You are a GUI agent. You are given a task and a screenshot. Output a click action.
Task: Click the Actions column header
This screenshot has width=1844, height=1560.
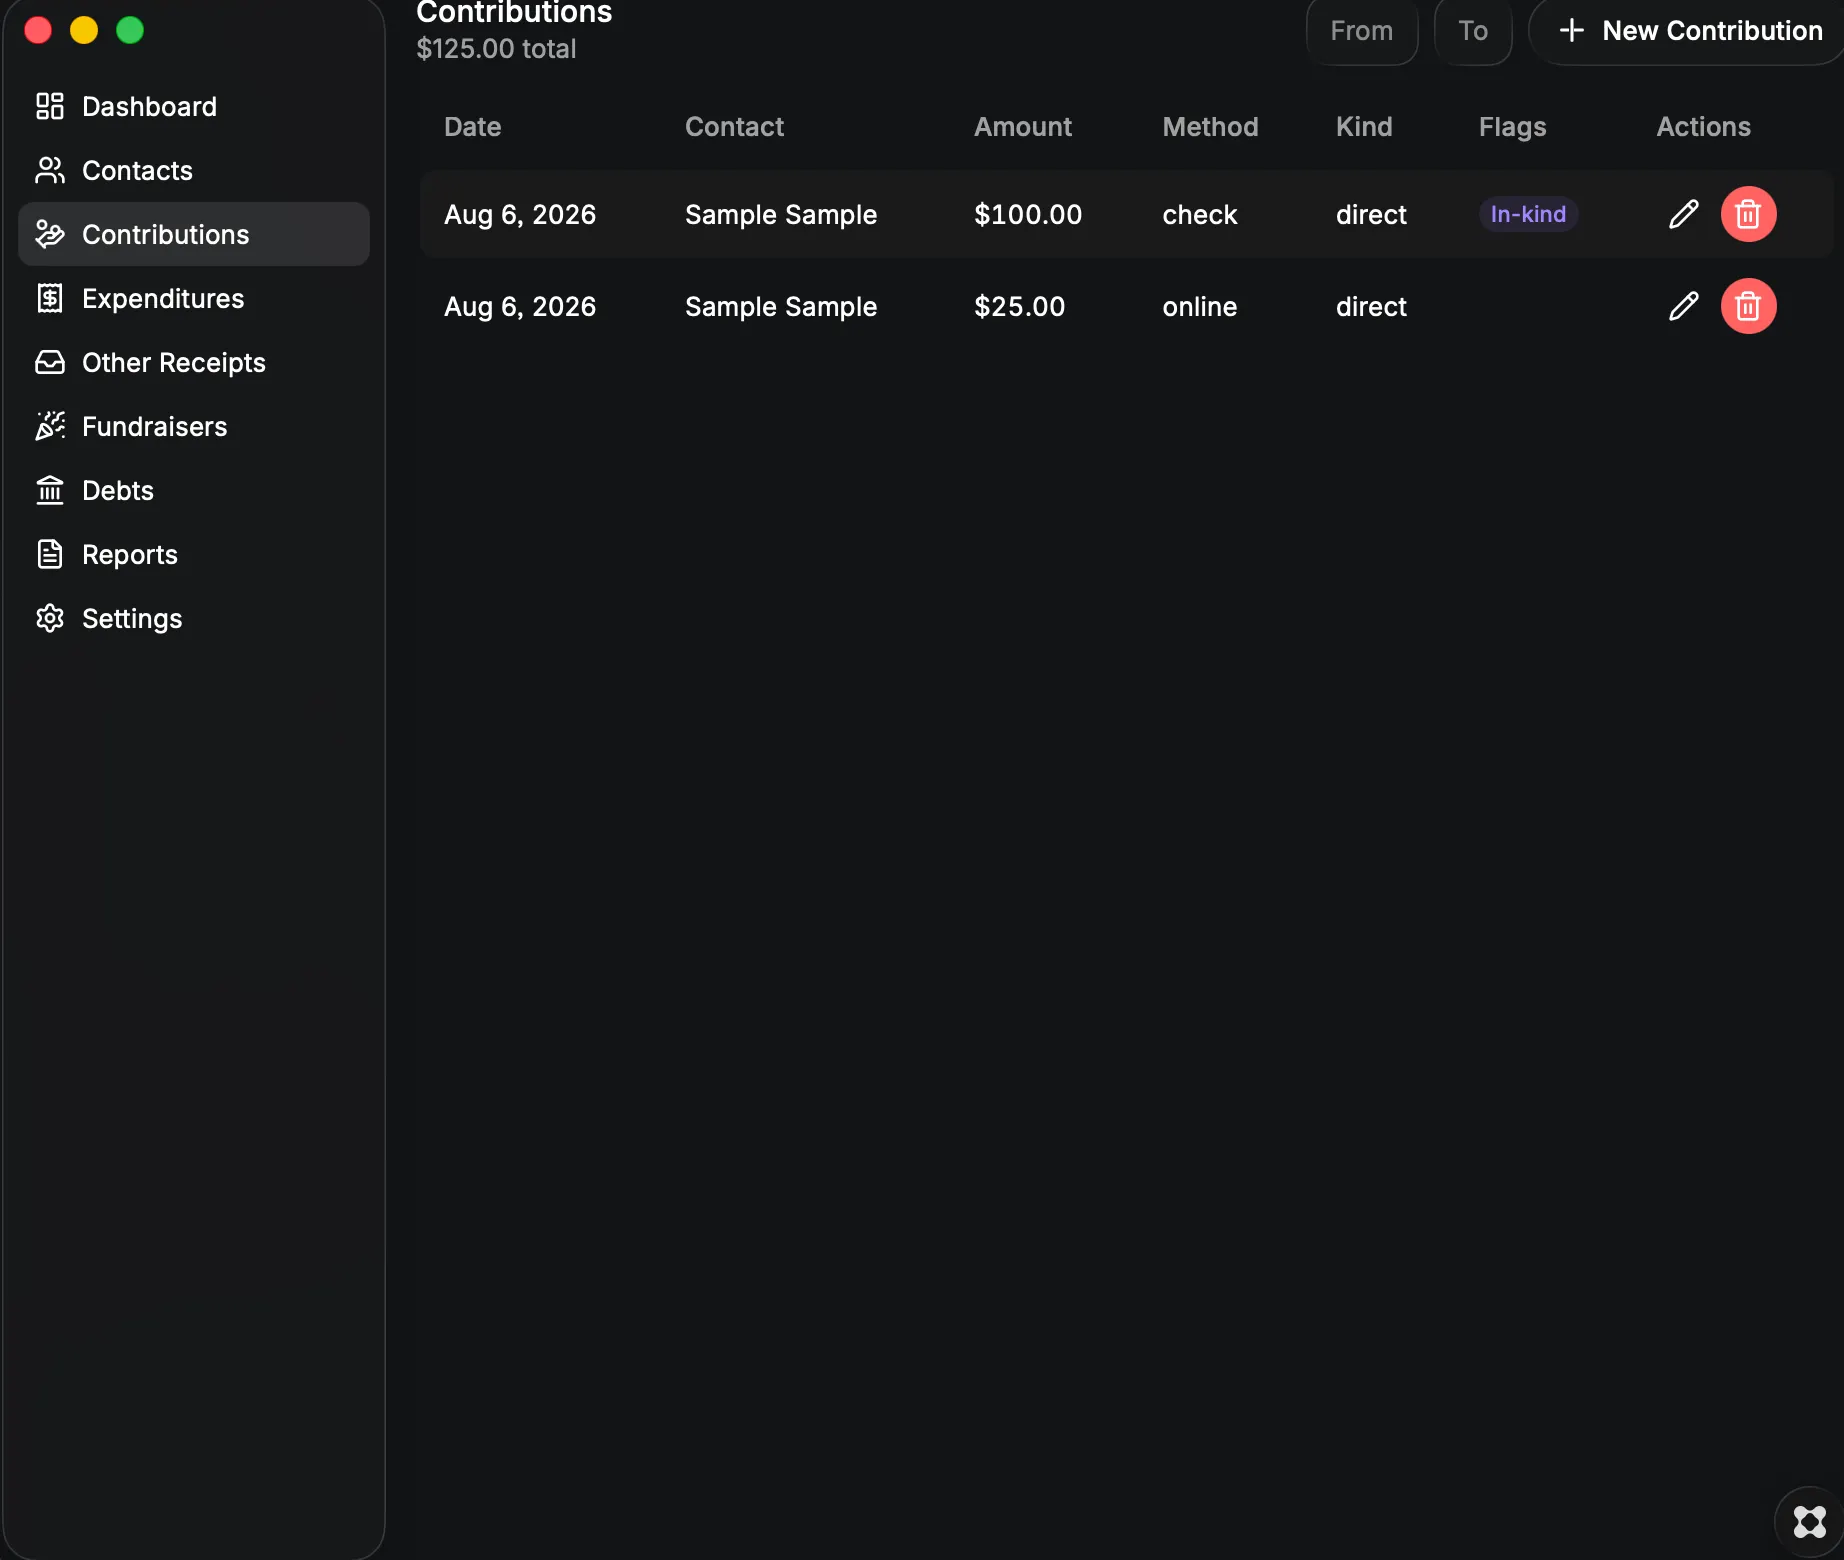[x=1703, y=127]
